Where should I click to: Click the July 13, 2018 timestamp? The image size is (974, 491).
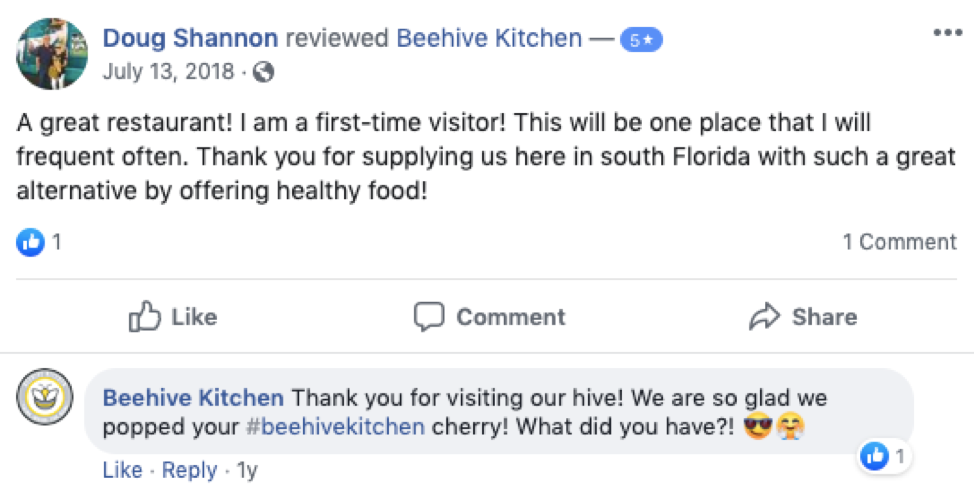click(169, 71)
